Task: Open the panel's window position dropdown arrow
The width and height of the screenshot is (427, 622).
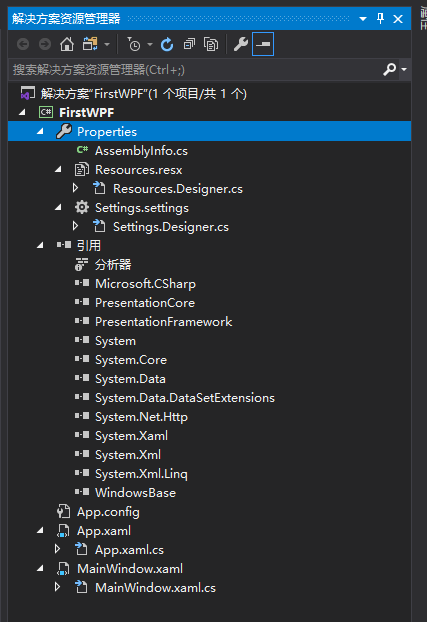Action: [x=363, y=19]
